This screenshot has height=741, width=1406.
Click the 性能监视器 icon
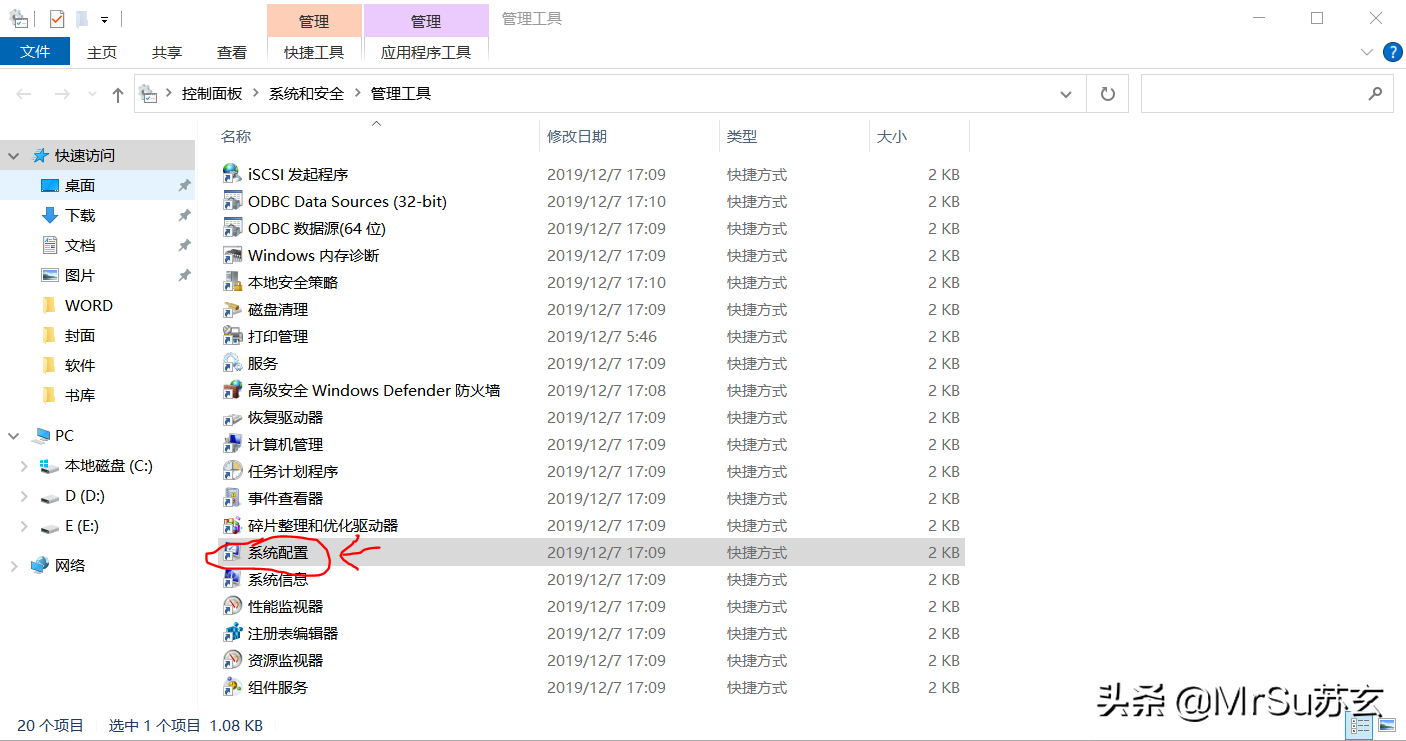pyautogui.click(x=232, y=606)
